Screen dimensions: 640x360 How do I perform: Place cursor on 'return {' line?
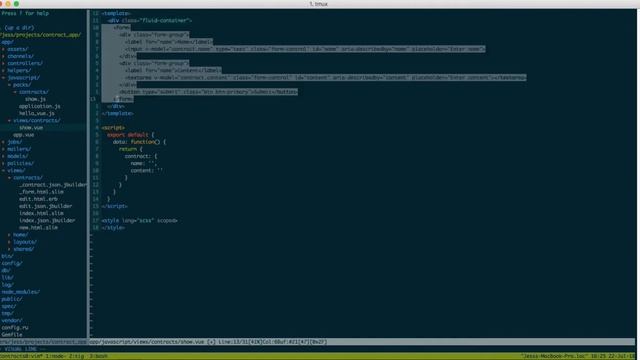[x=131, y=149]
